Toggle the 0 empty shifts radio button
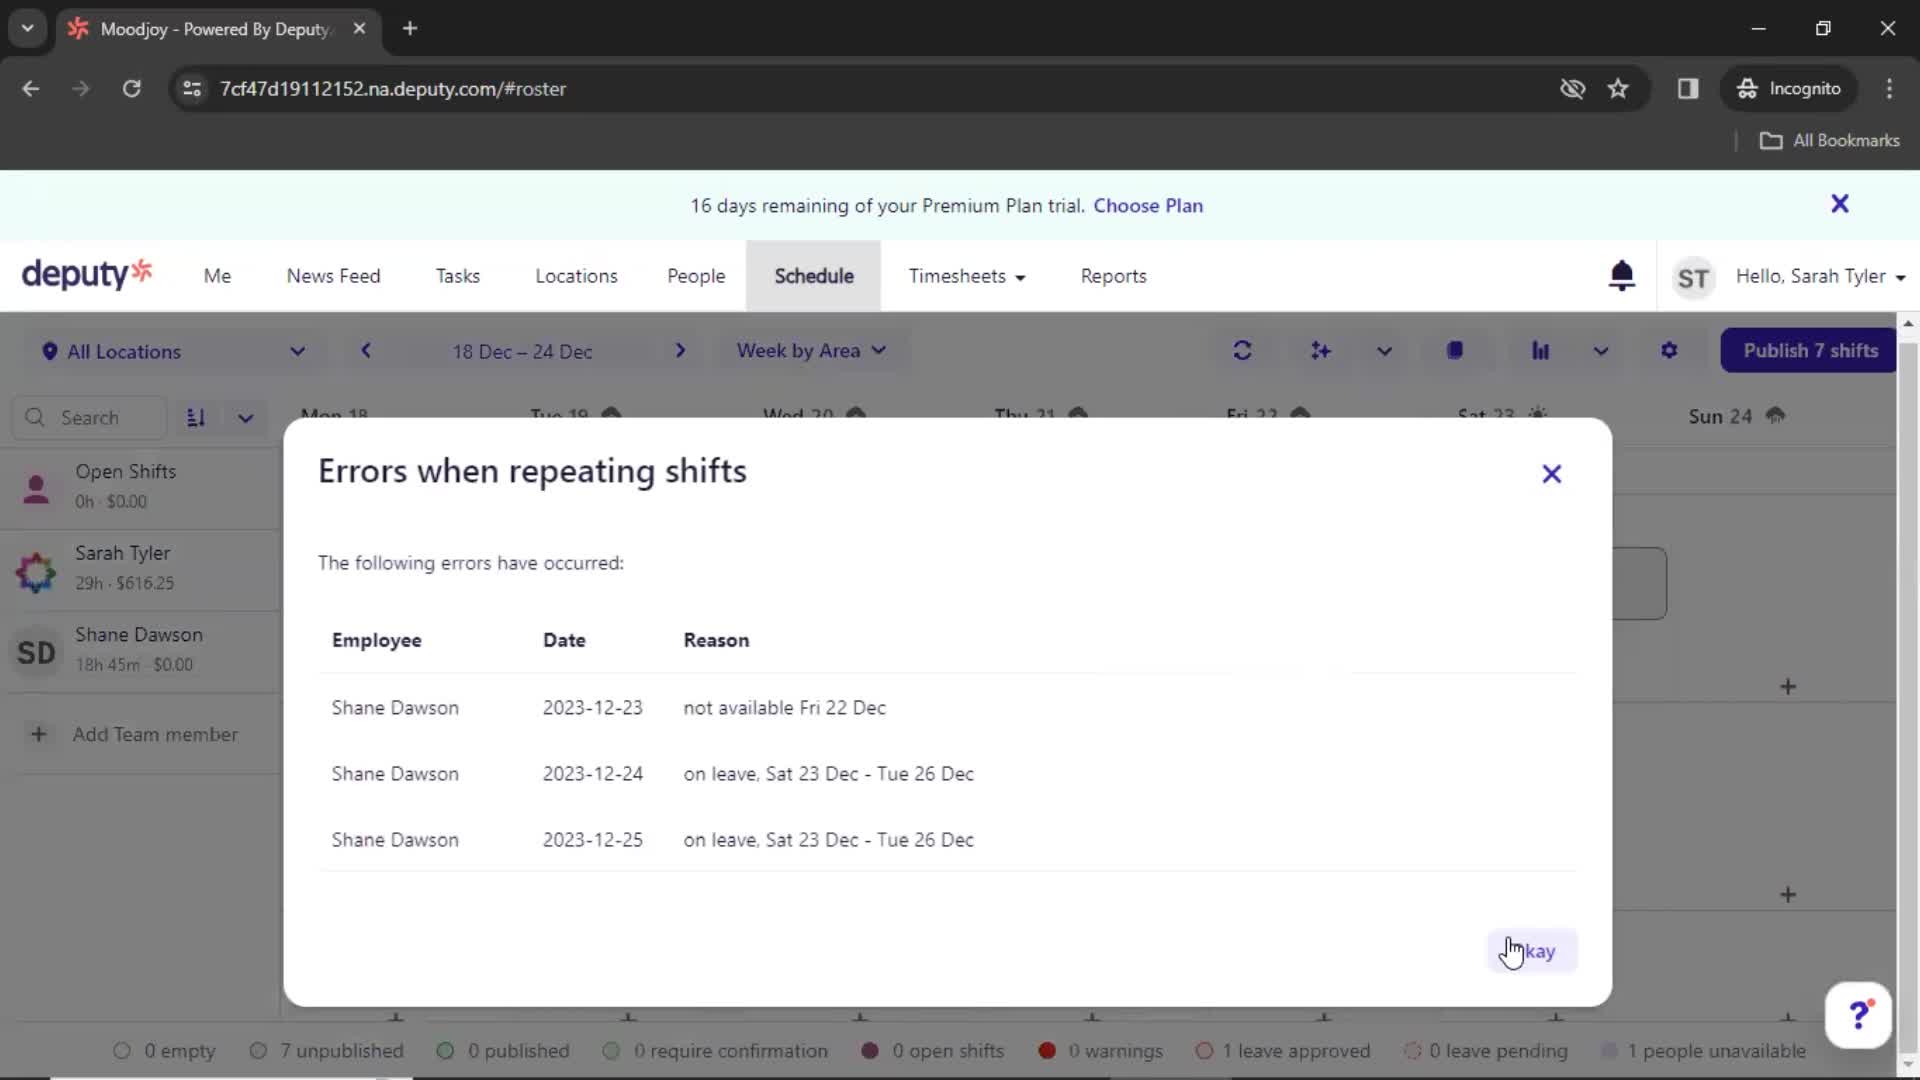The height and width of the screenshot is (1080, 1920). tap(121, 1051)
